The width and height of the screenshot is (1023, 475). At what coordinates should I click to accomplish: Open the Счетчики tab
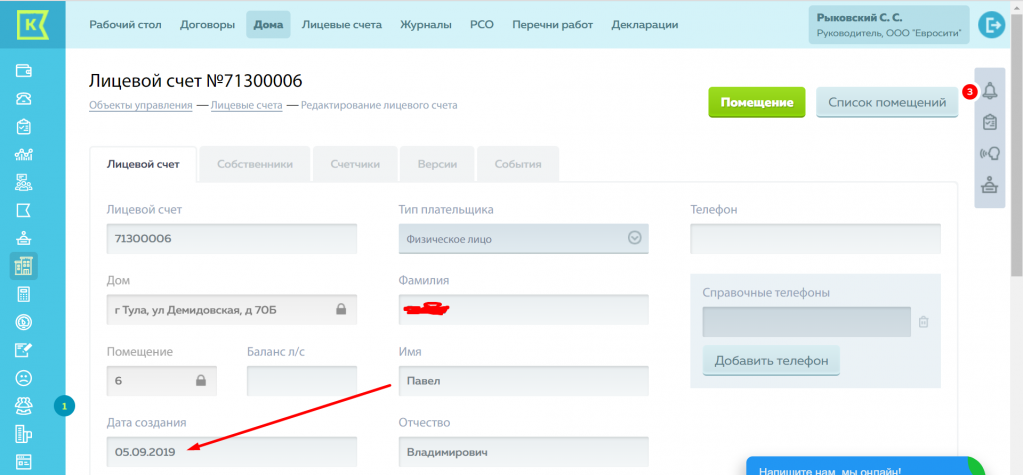pos(355,164)
